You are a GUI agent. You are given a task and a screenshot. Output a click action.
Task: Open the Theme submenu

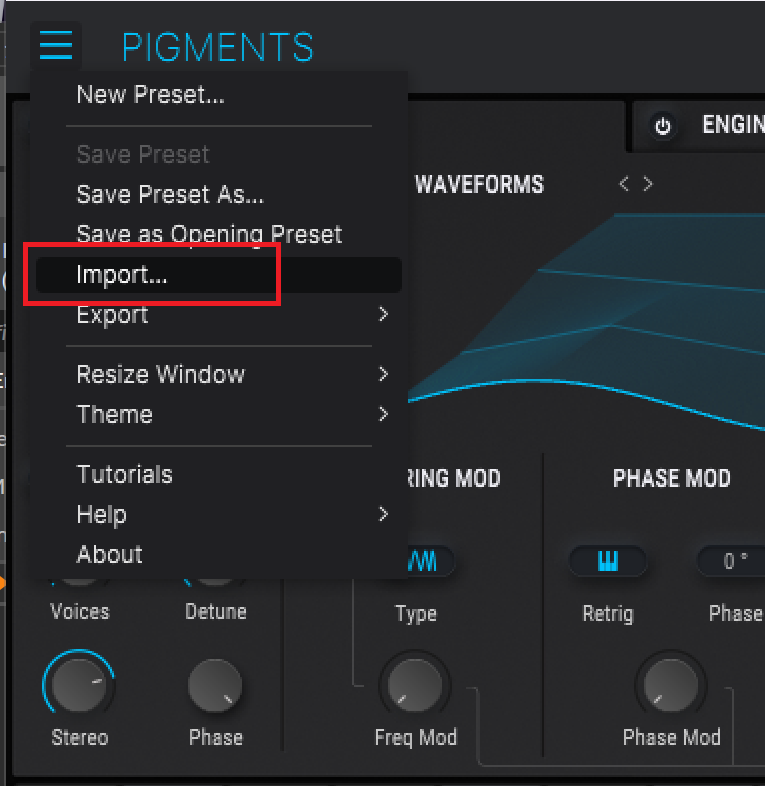[219, 415]
